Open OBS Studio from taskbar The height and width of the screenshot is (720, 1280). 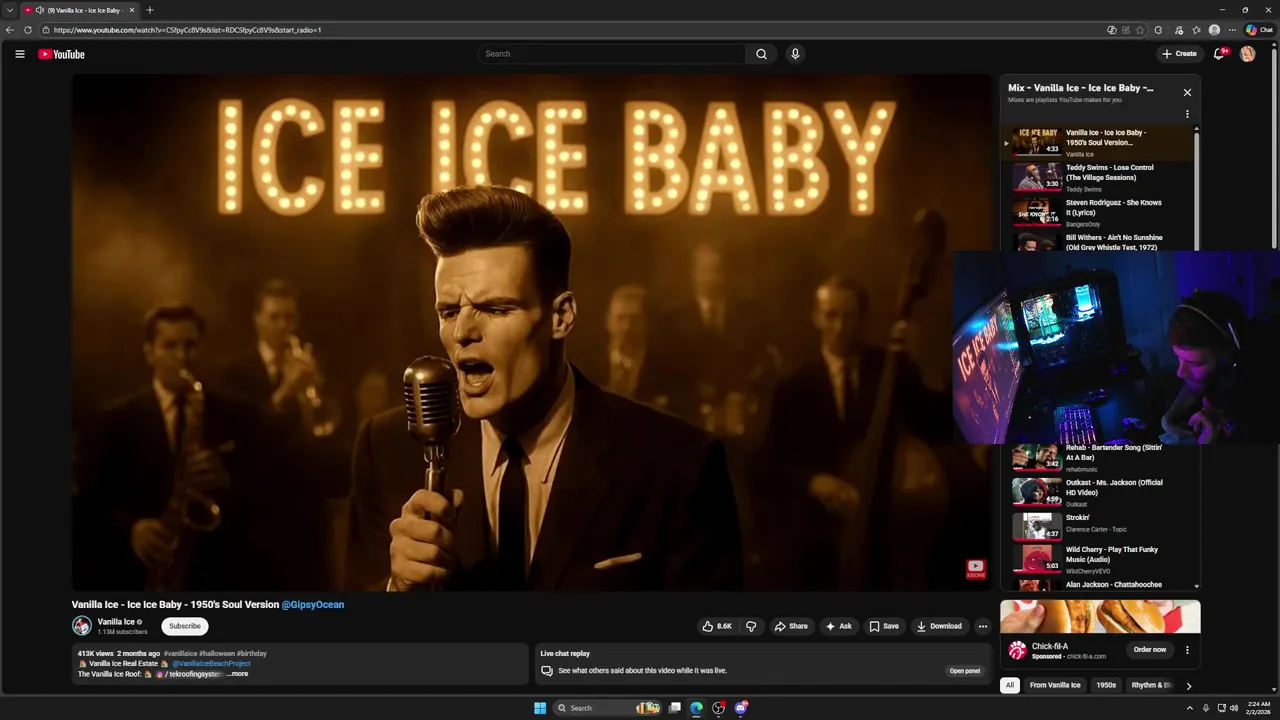point(719,708)
